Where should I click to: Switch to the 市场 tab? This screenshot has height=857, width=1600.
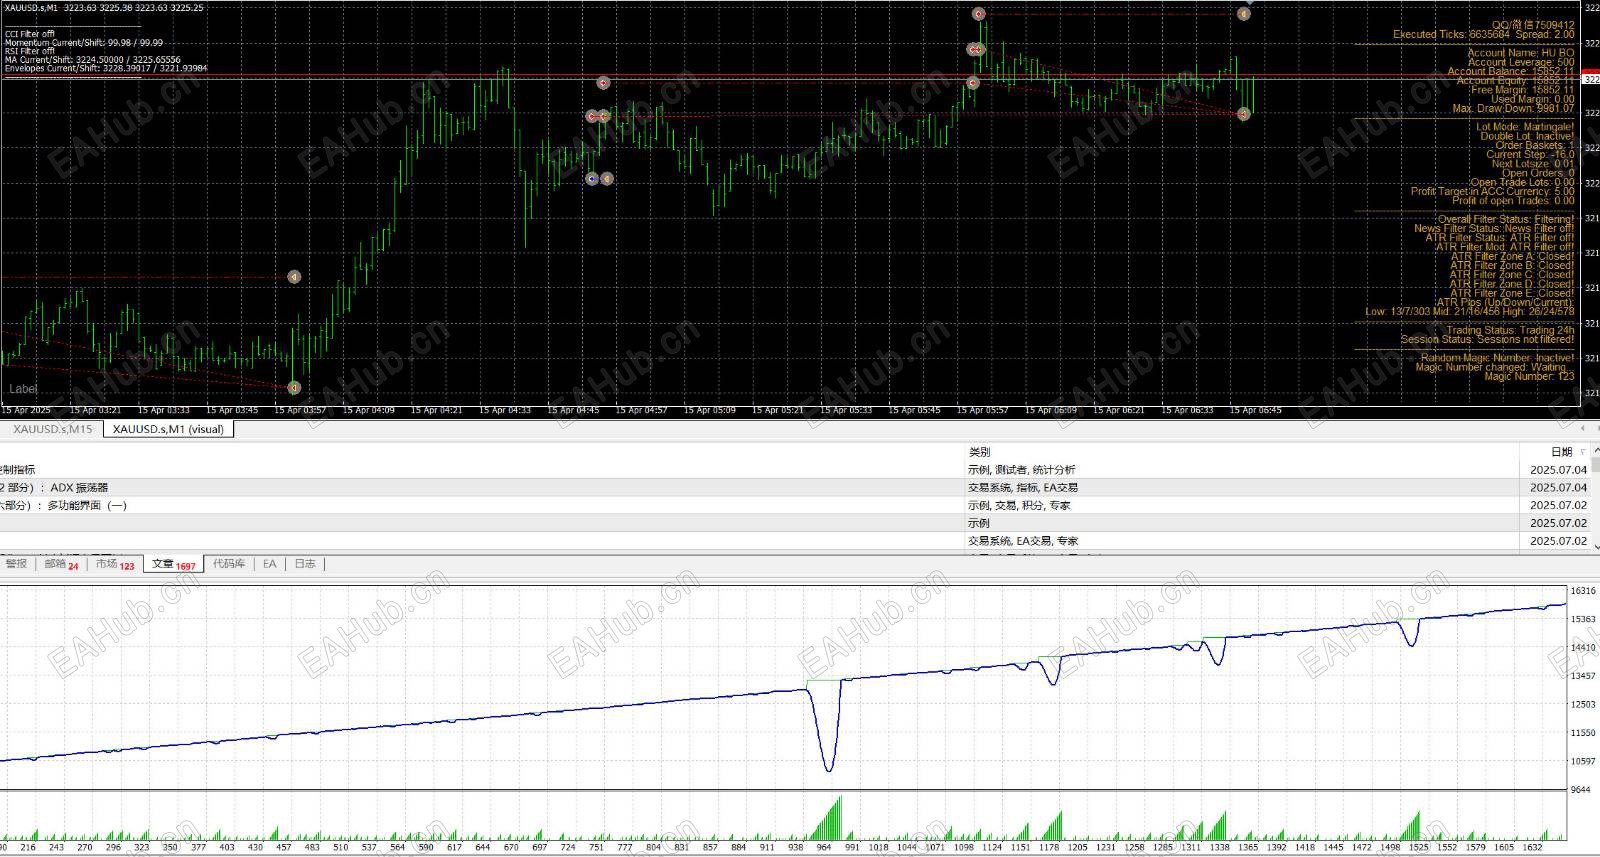[x=115, y=564]
